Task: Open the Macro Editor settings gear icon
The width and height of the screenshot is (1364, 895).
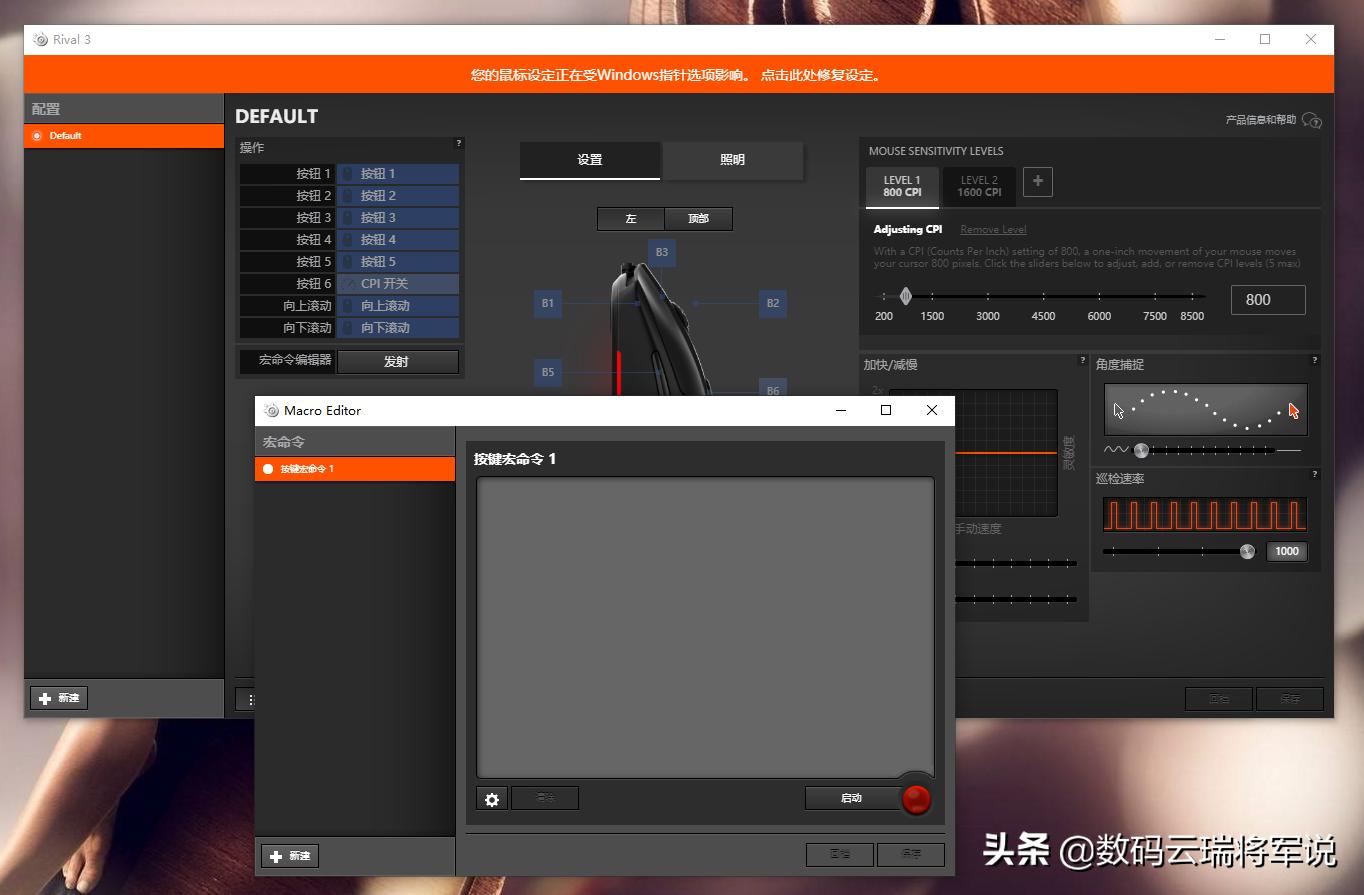Action: [x=491, y=798]
